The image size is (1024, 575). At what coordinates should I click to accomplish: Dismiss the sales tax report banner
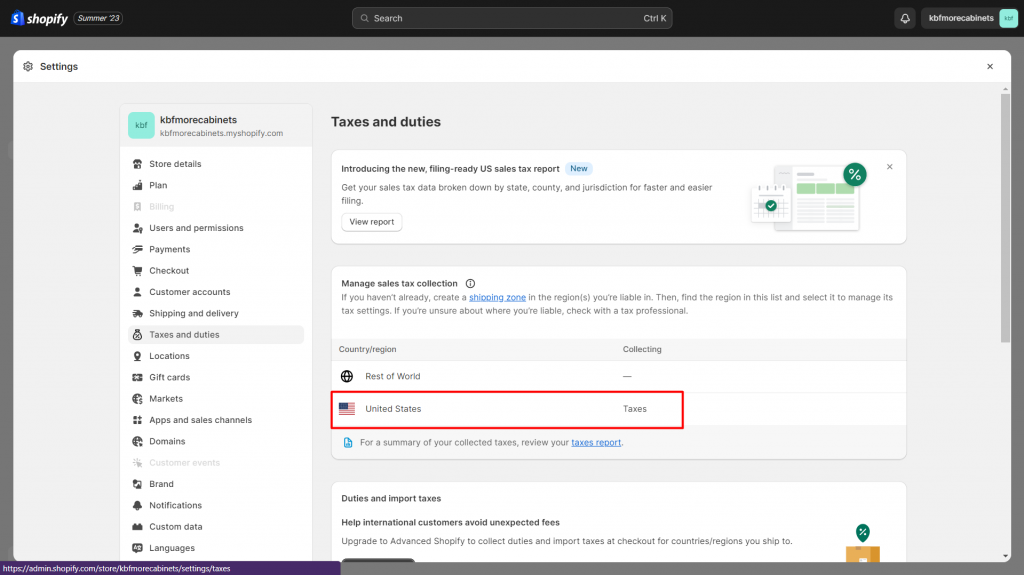pyautogui.click(x=889, y=167)
